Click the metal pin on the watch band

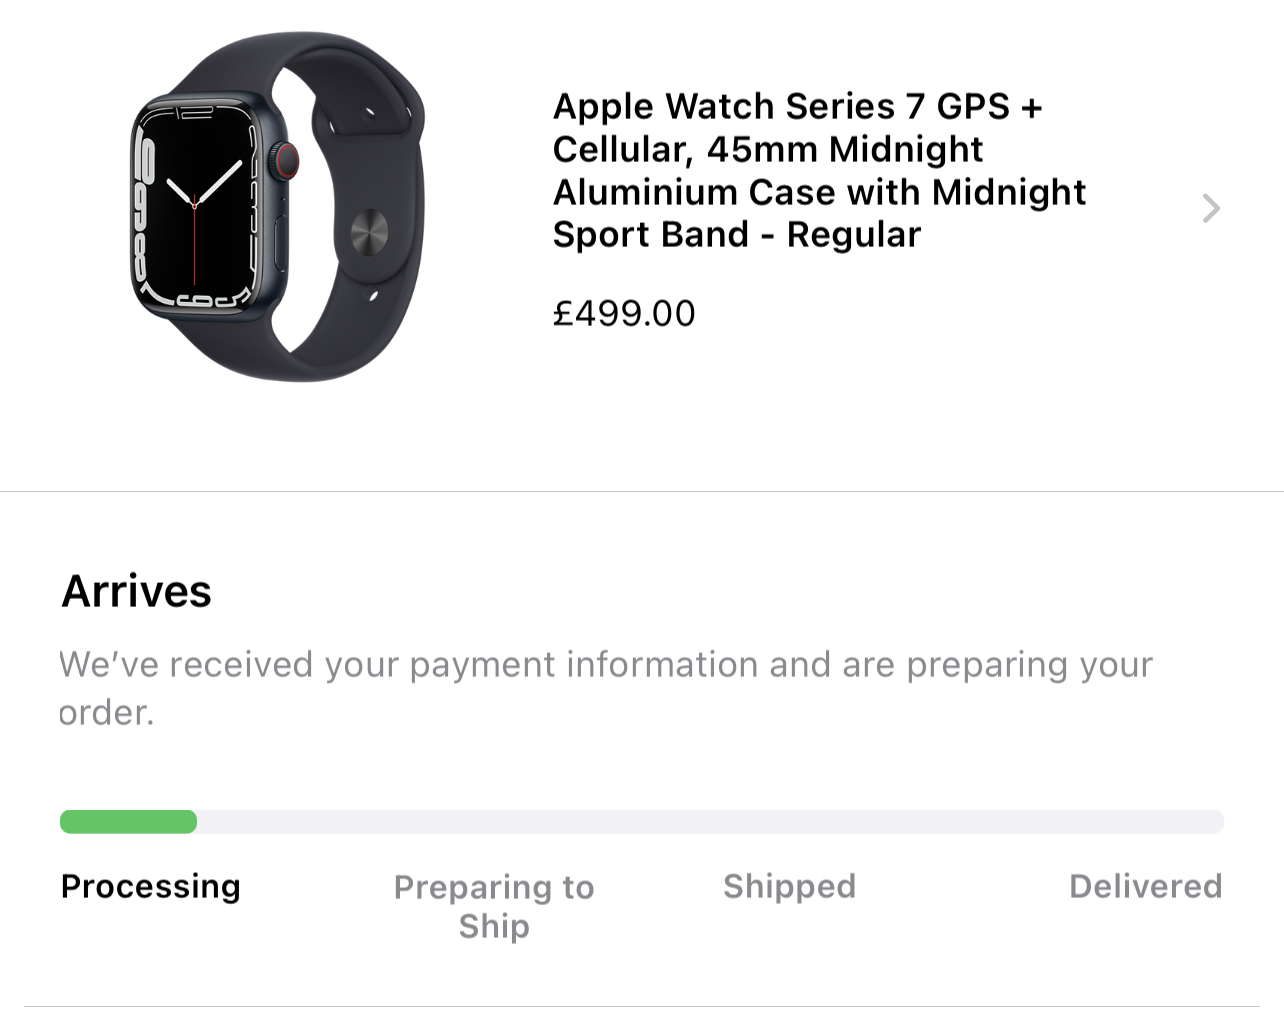369,233
